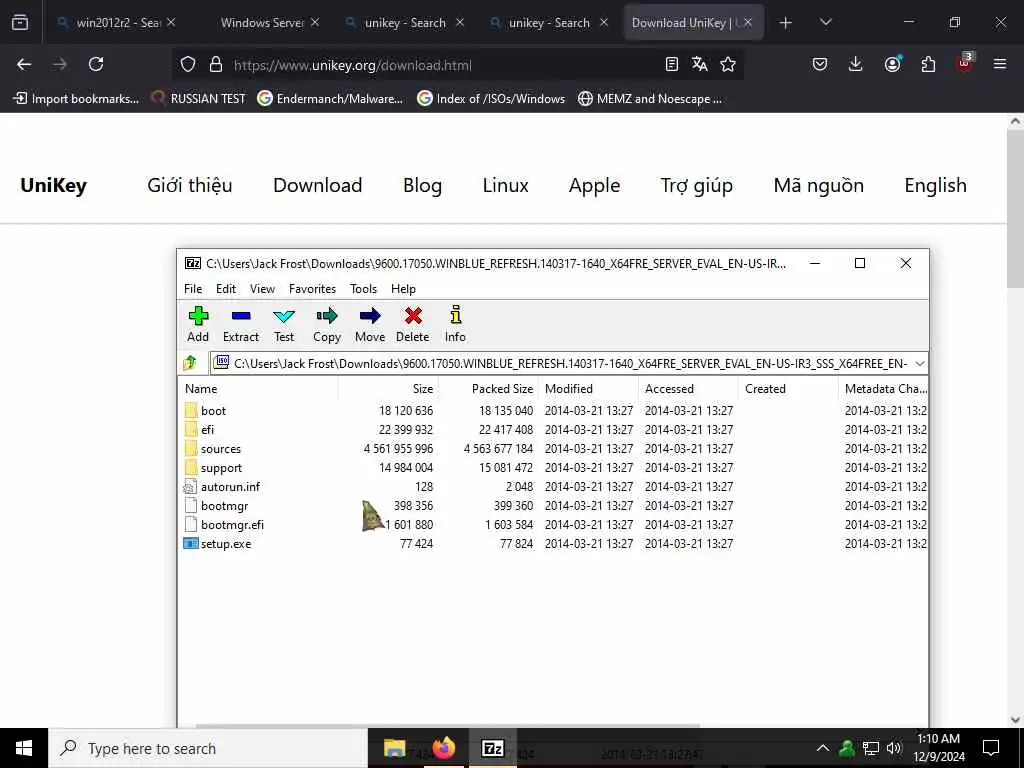
Task: Open the translate page icon
Action: coord(699,64)
